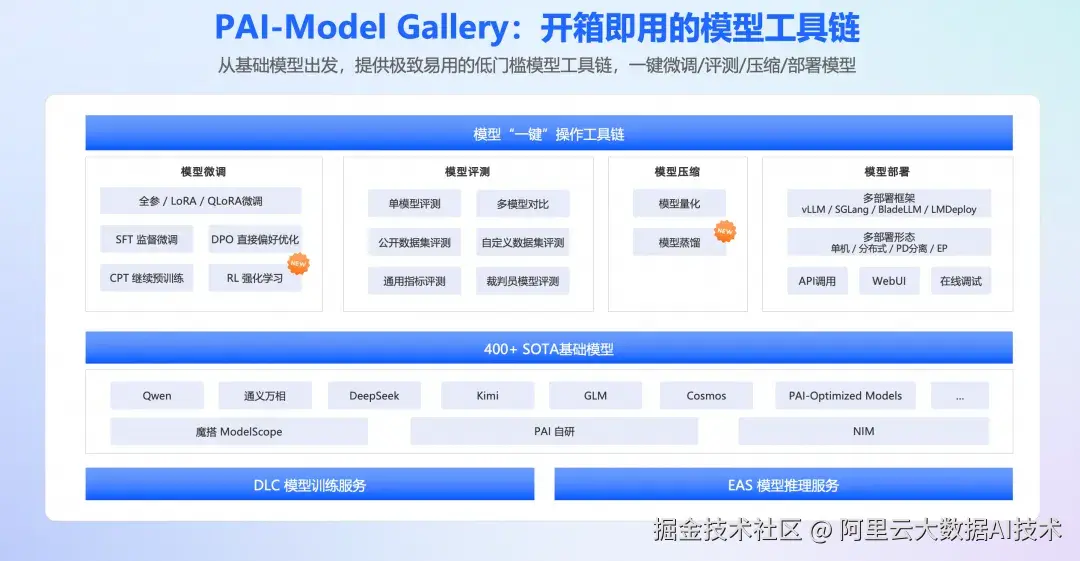This screenshot has width=1080, height=561.
Task: Select the 魔搭 ModelScope box
Action: [x=239, y=431]
